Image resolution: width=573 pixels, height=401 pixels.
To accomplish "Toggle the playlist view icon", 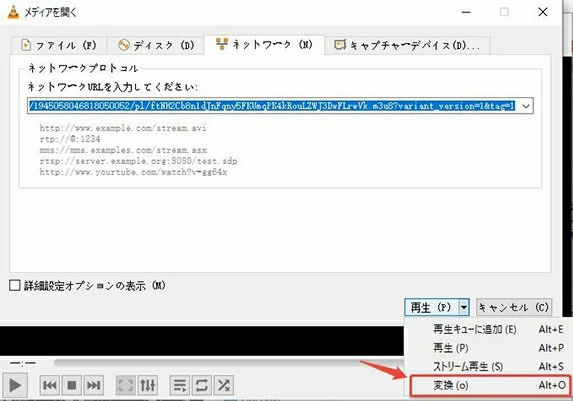I will coord(180,385).
